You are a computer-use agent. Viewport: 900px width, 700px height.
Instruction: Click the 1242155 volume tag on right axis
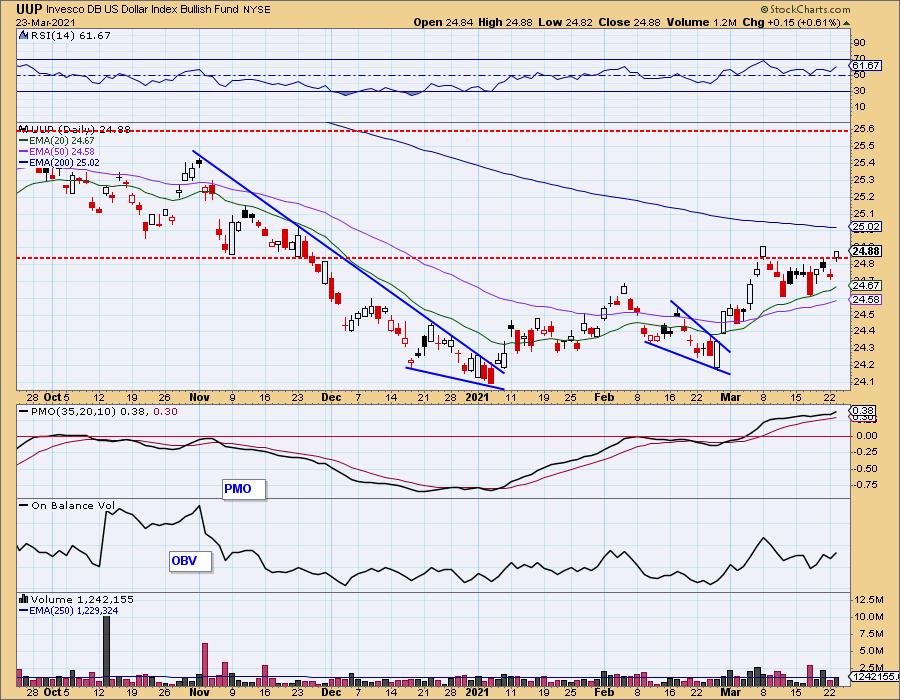pos(874,677)
